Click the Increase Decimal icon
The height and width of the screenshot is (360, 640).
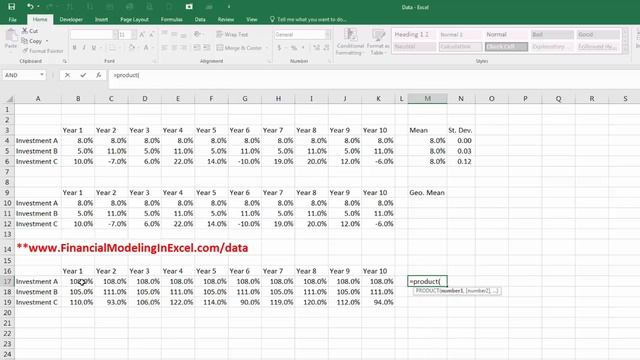pos(316,48)
